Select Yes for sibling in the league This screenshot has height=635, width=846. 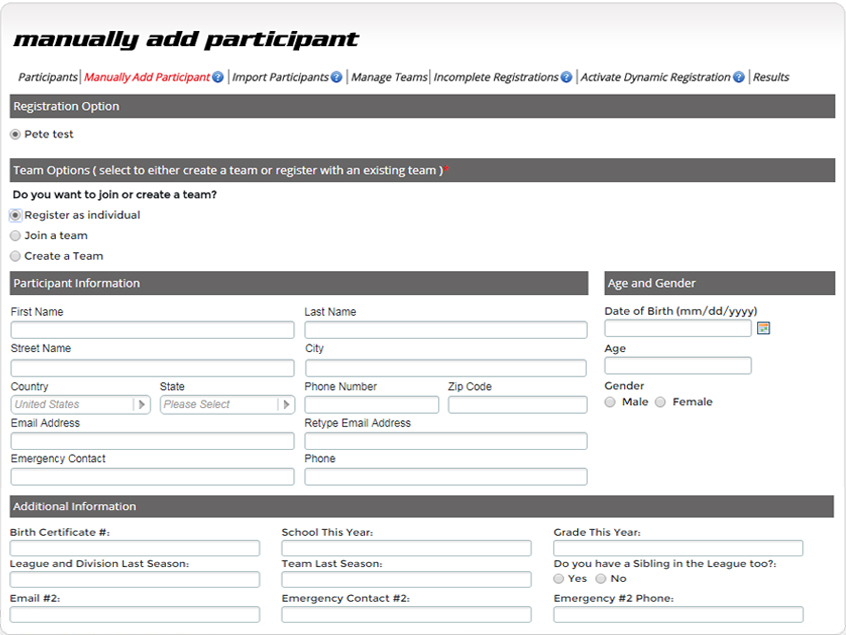click(x=560, y=578)
